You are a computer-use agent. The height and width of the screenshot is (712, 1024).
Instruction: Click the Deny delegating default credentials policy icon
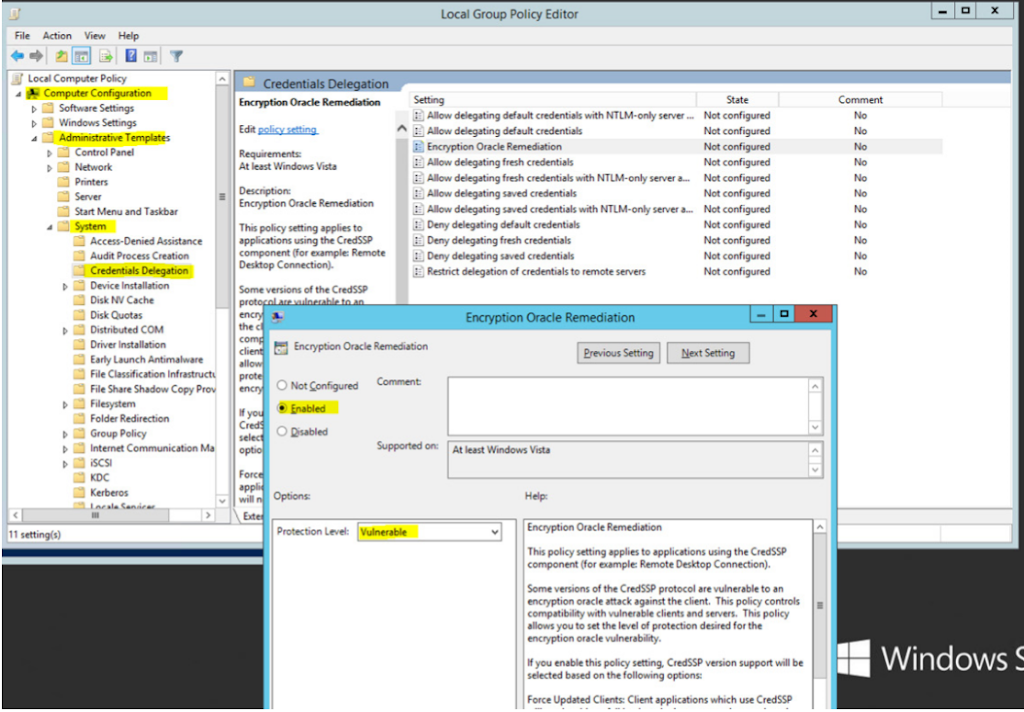419,225
